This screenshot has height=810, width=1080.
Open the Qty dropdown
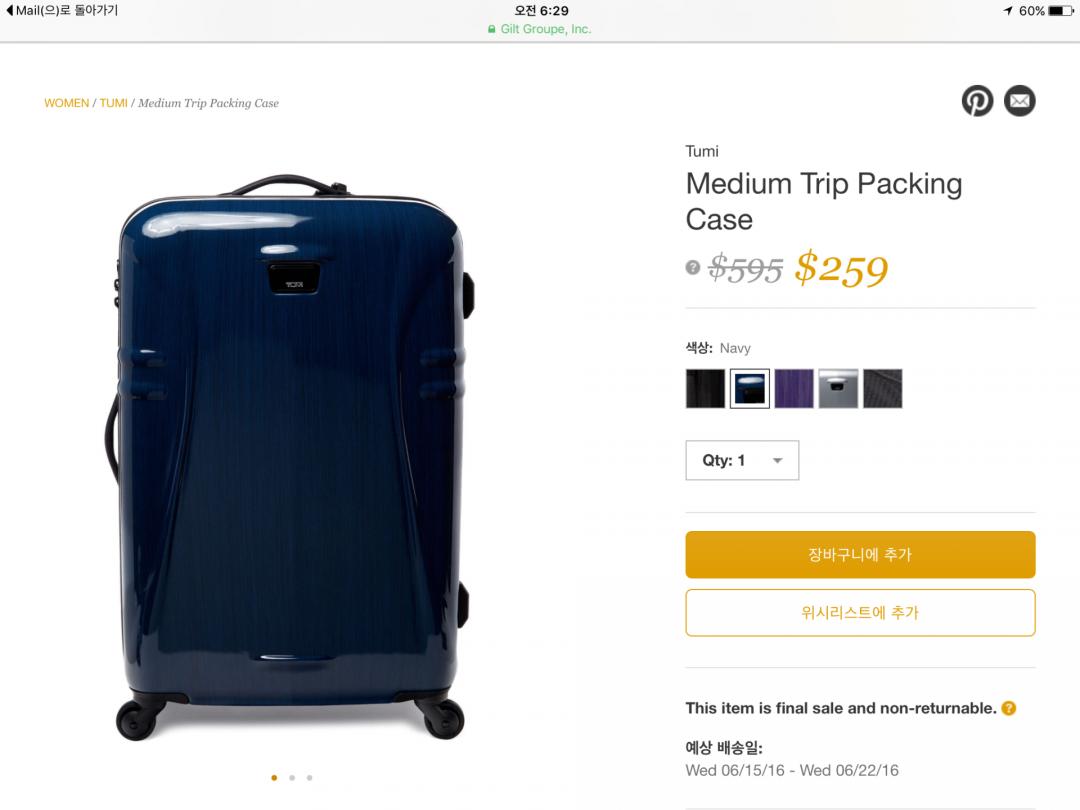pyautogui.click(x=742, y=460)
